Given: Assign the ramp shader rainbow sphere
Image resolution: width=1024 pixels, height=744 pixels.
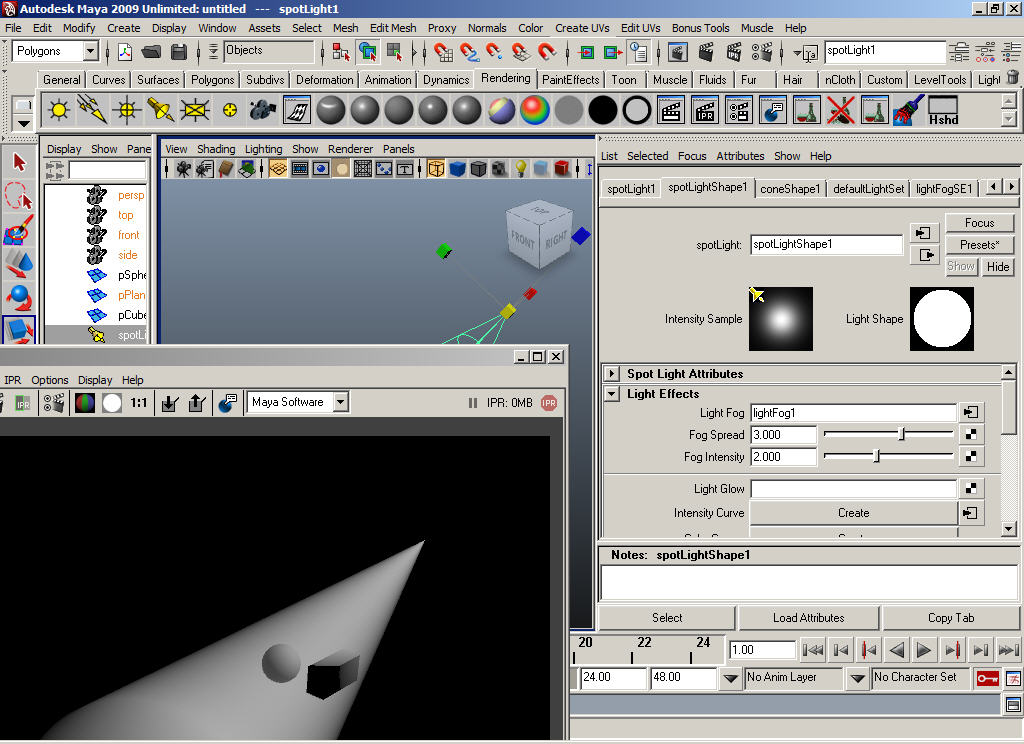Looking at the screenshot, I should 535,110.
